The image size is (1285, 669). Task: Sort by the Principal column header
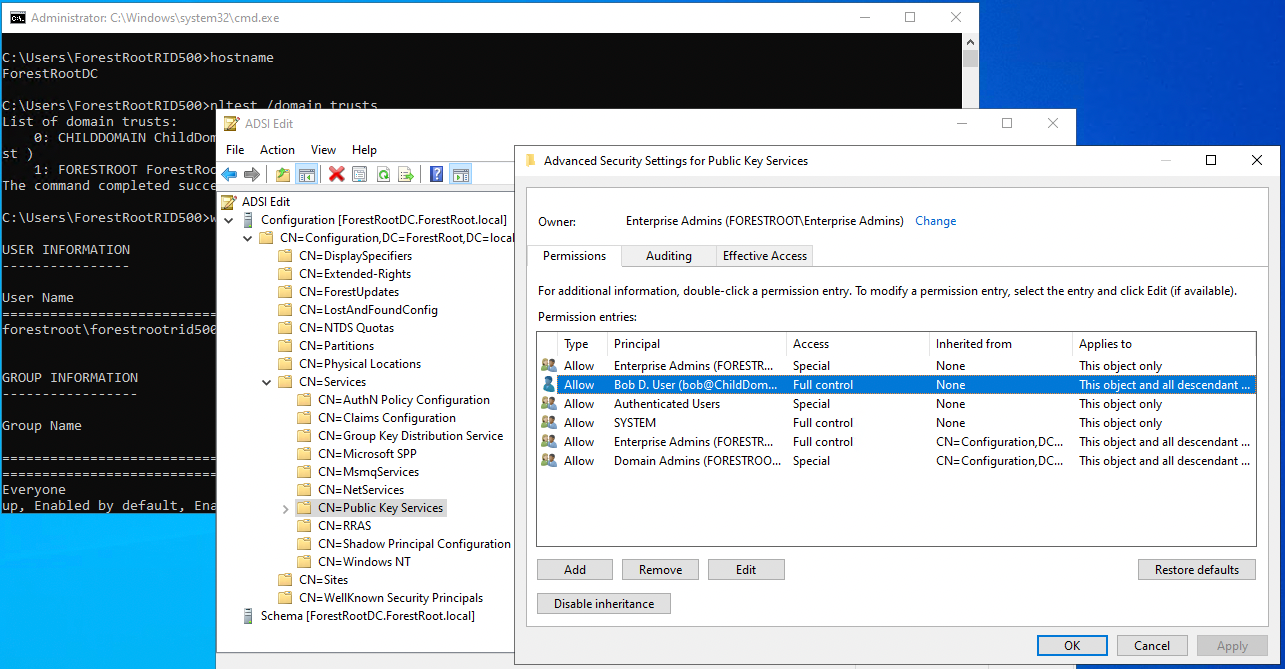point(697,344)
